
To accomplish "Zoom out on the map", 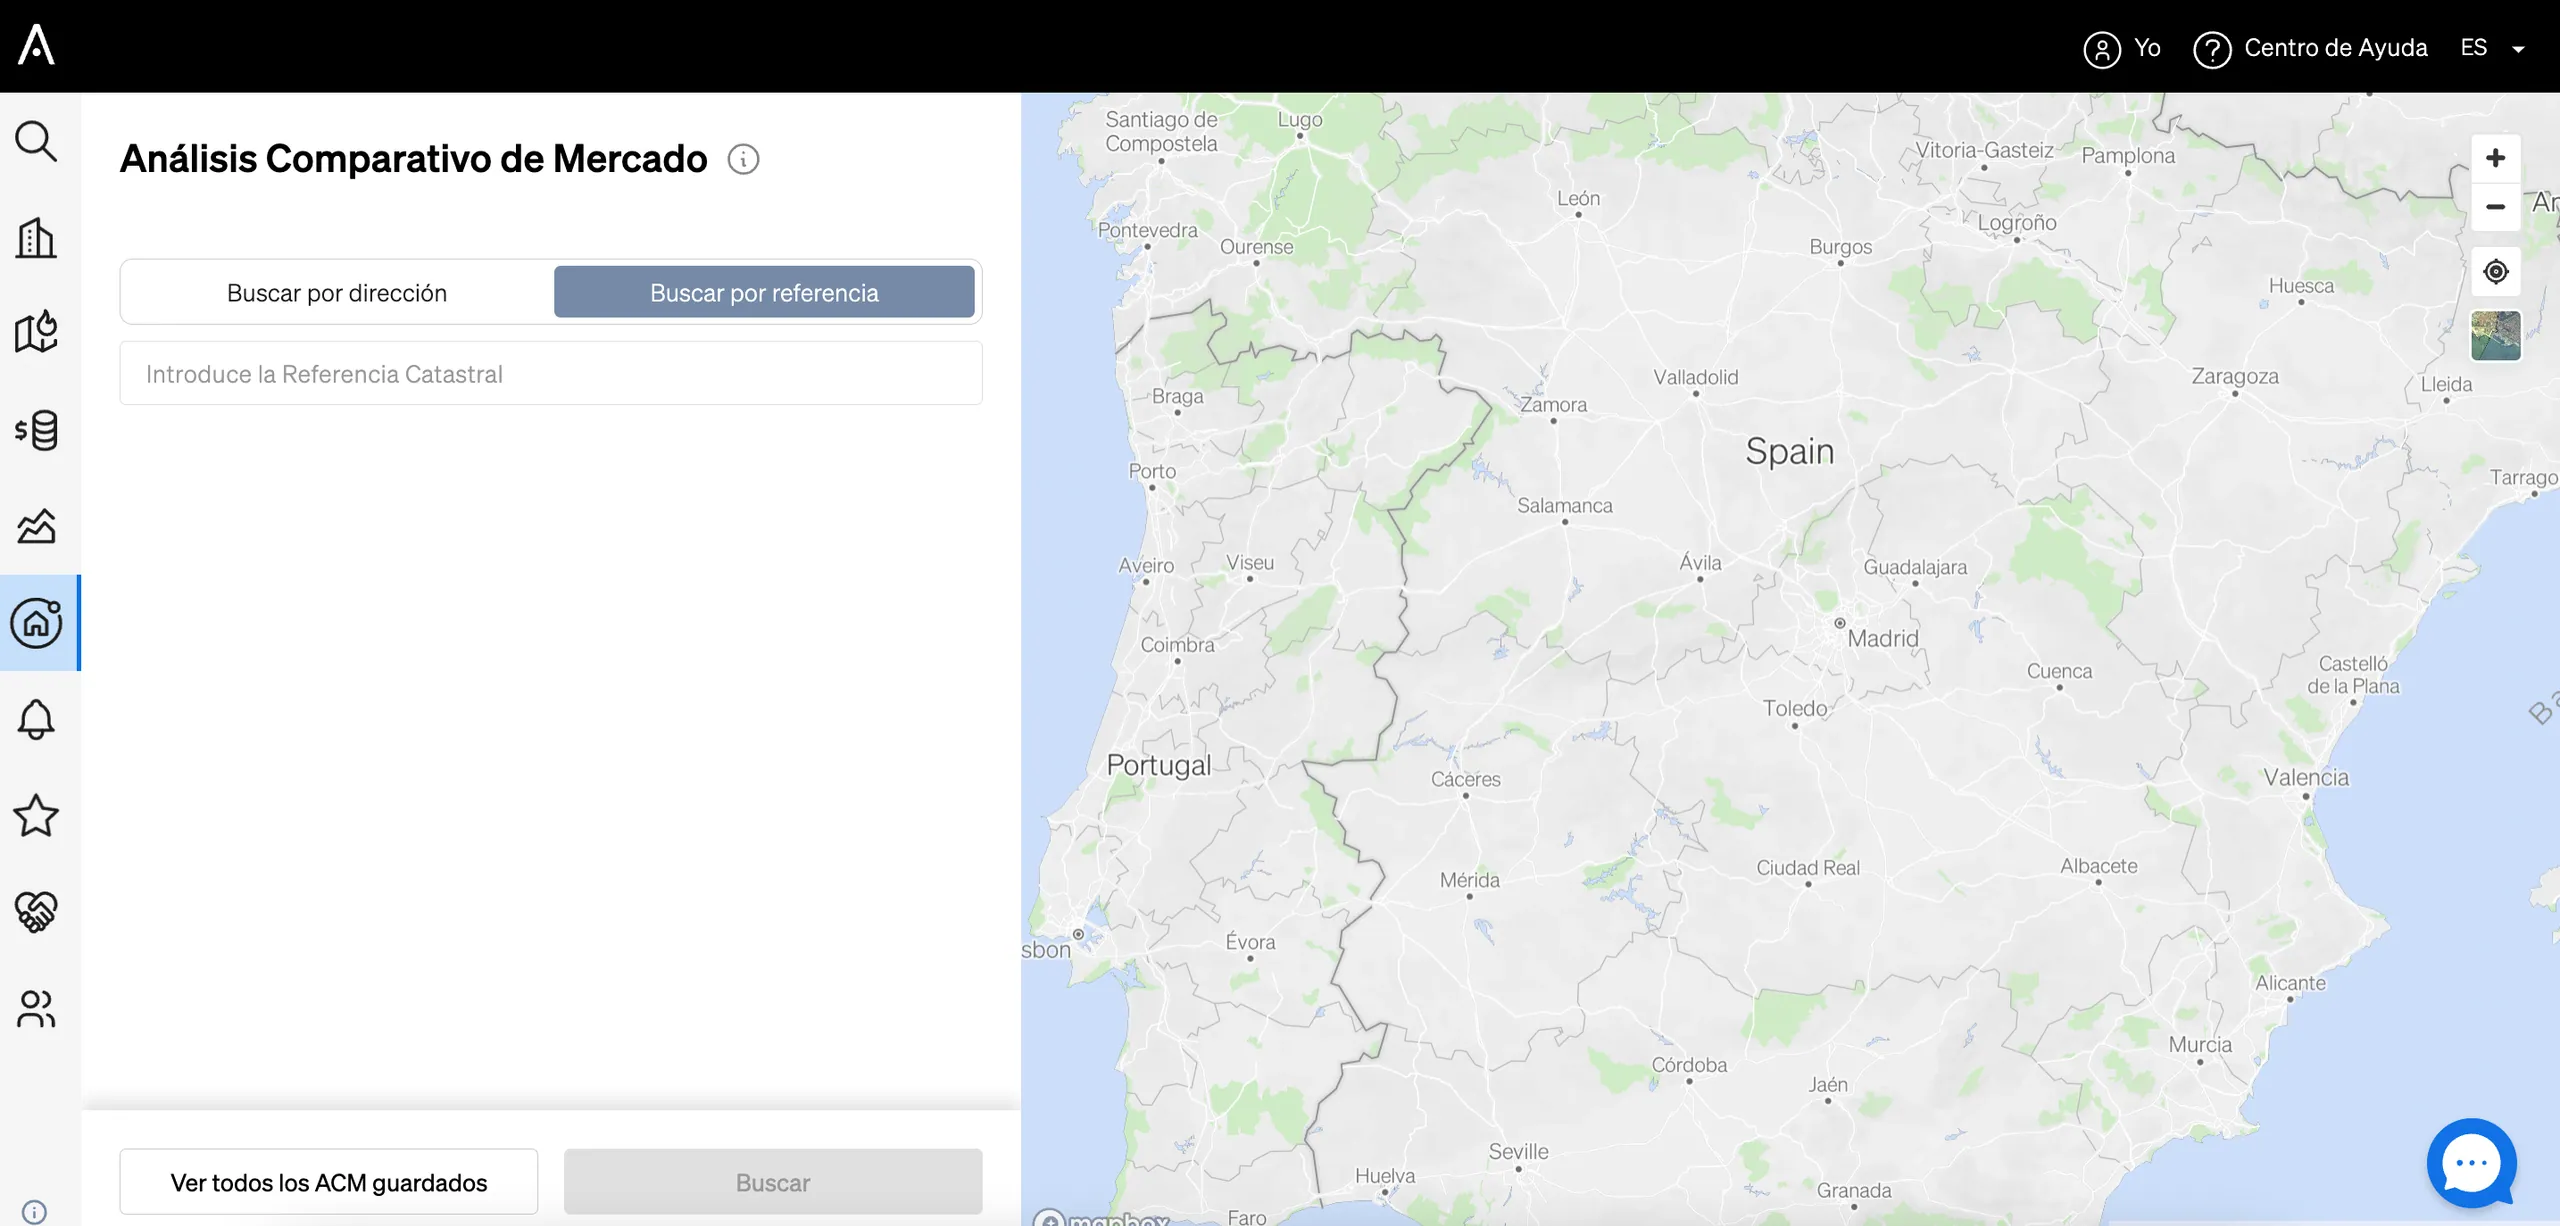I will [x=2496, y=207].
